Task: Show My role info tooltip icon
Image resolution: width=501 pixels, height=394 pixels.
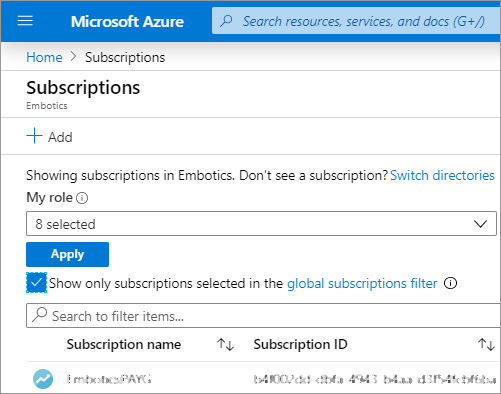Action: click(x=82, y=198)
